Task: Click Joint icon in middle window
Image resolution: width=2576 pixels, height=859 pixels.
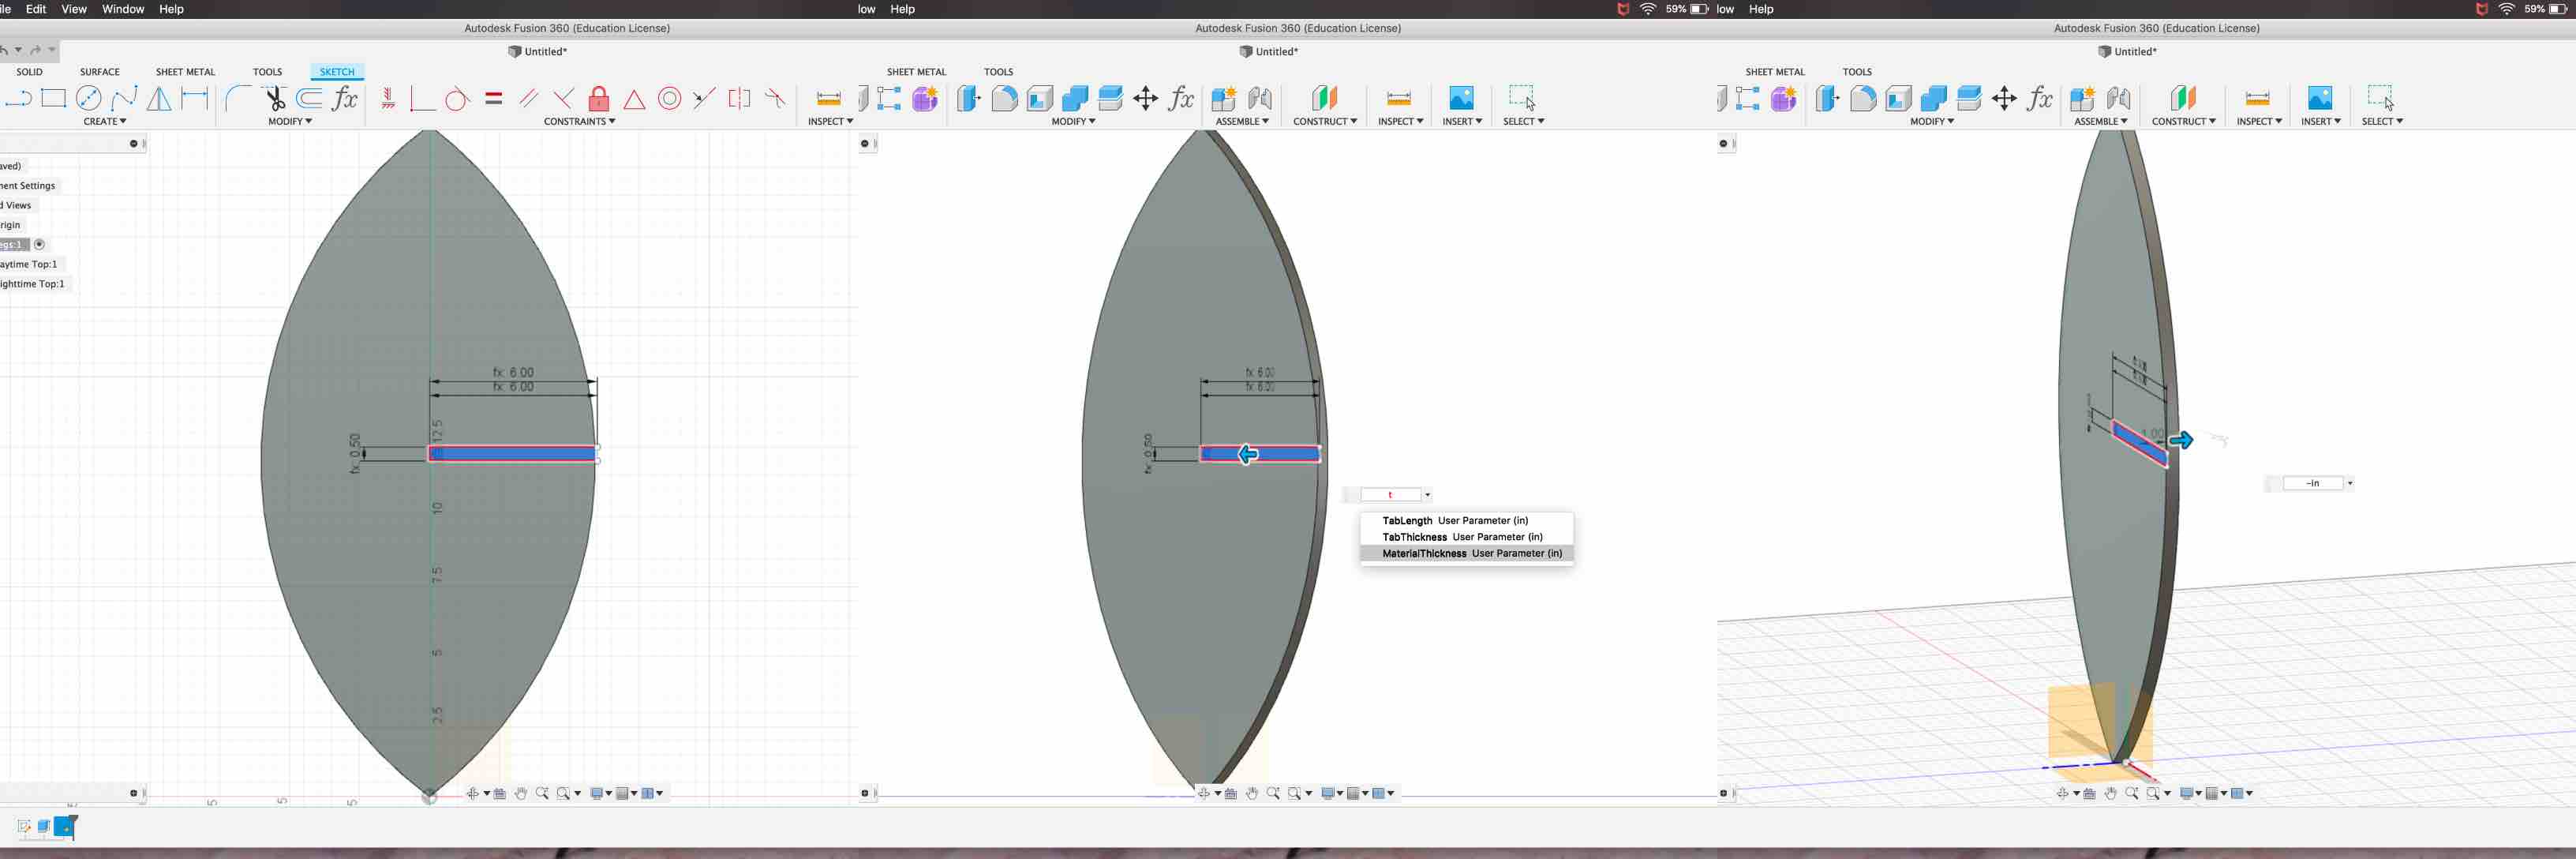Action: [1260, 98]
